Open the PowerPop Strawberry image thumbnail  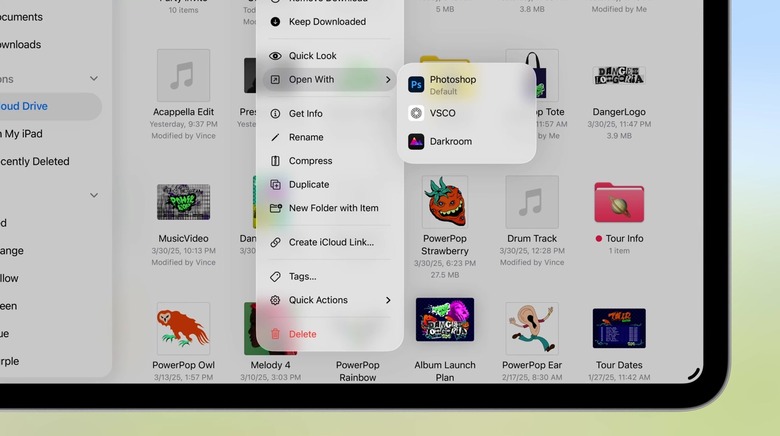pyautogui.click(x=445, y=202)
